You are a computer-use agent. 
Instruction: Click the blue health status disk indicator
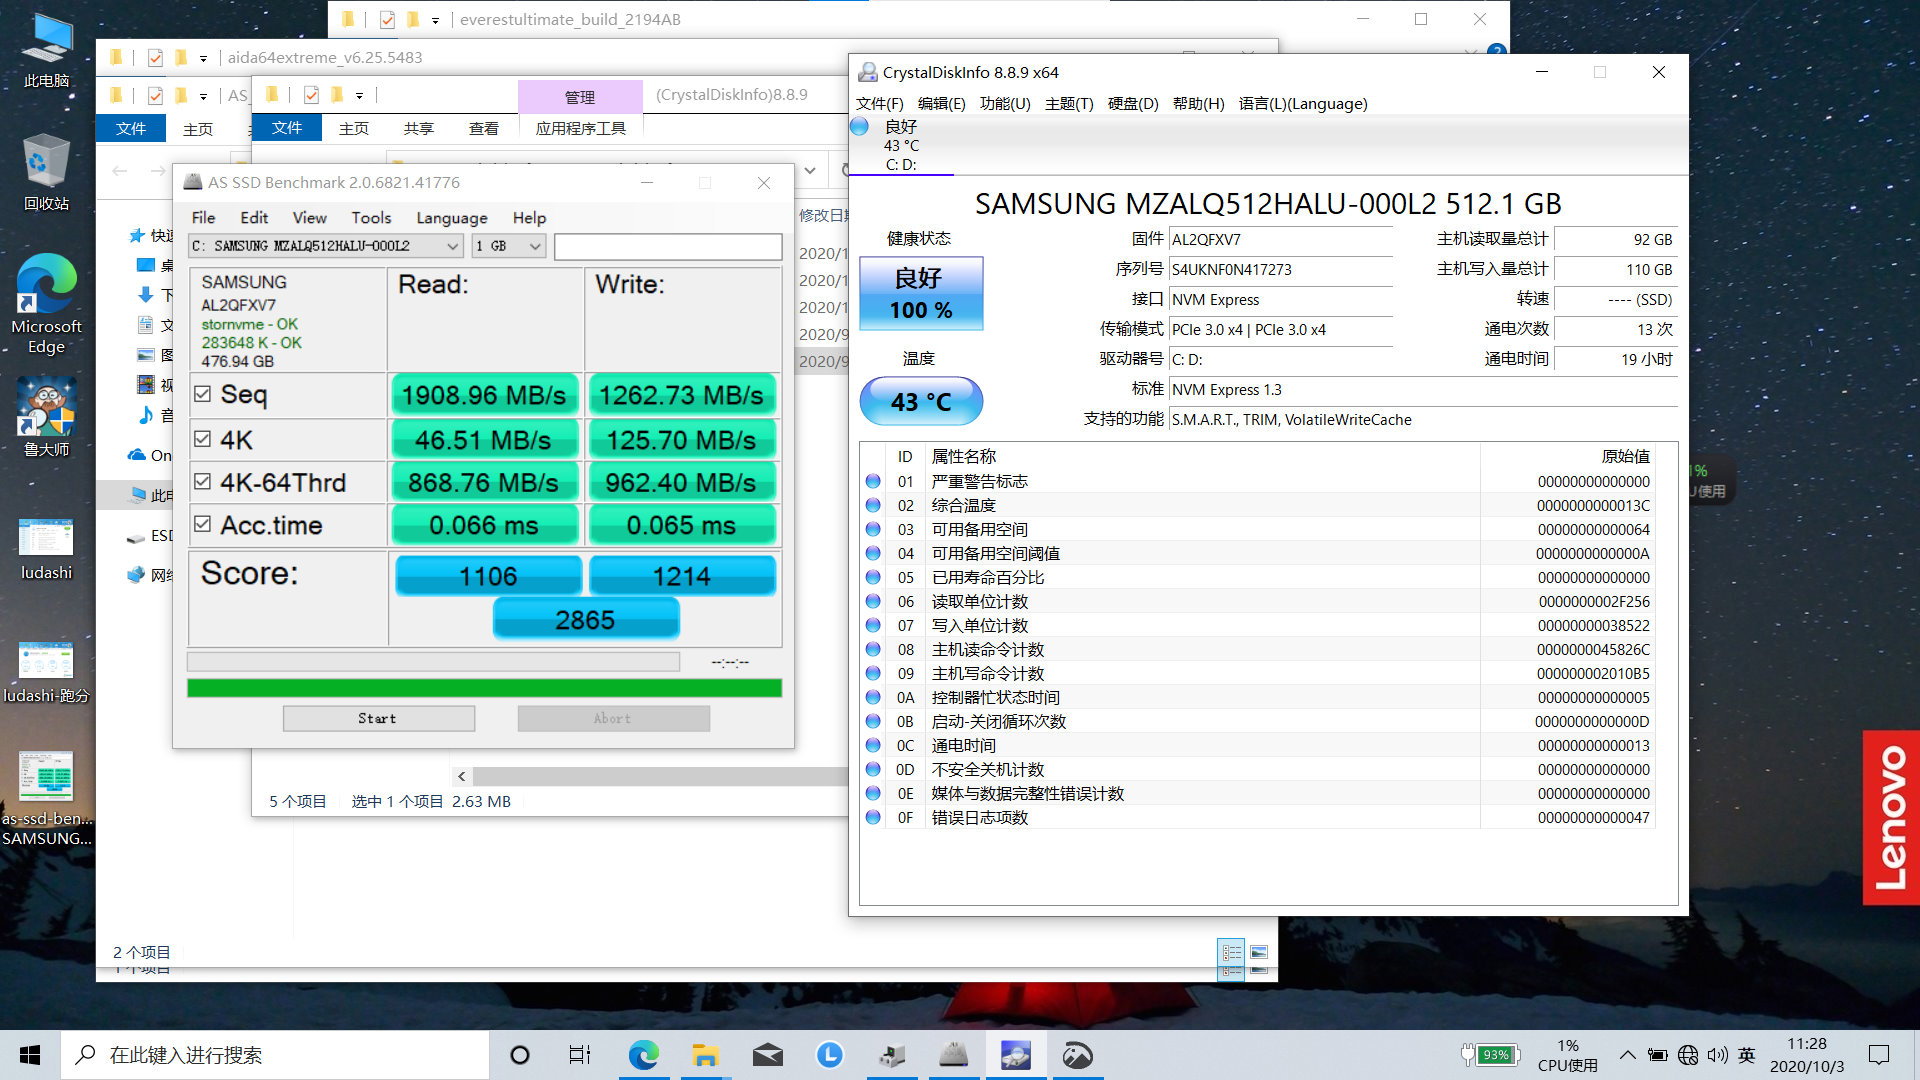tap(859, 127)
